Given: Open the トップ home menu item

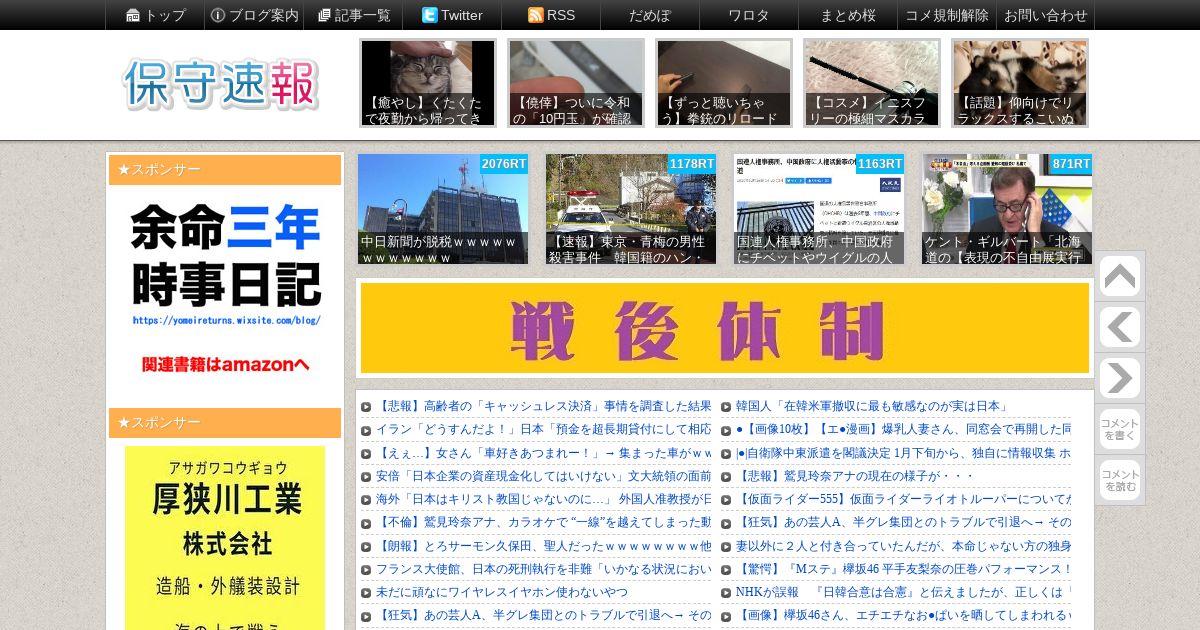Looking at the screenshot, I should point(155,15).
